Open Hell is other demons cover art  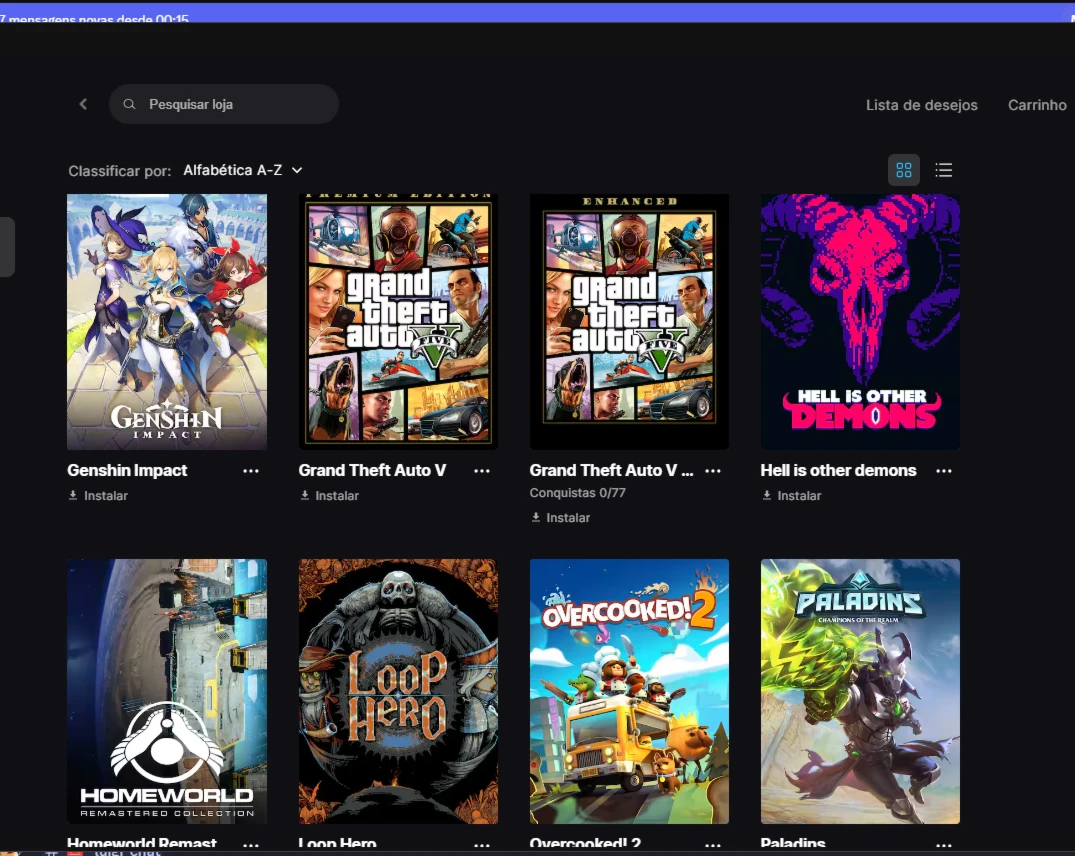(x=860, y=322)
